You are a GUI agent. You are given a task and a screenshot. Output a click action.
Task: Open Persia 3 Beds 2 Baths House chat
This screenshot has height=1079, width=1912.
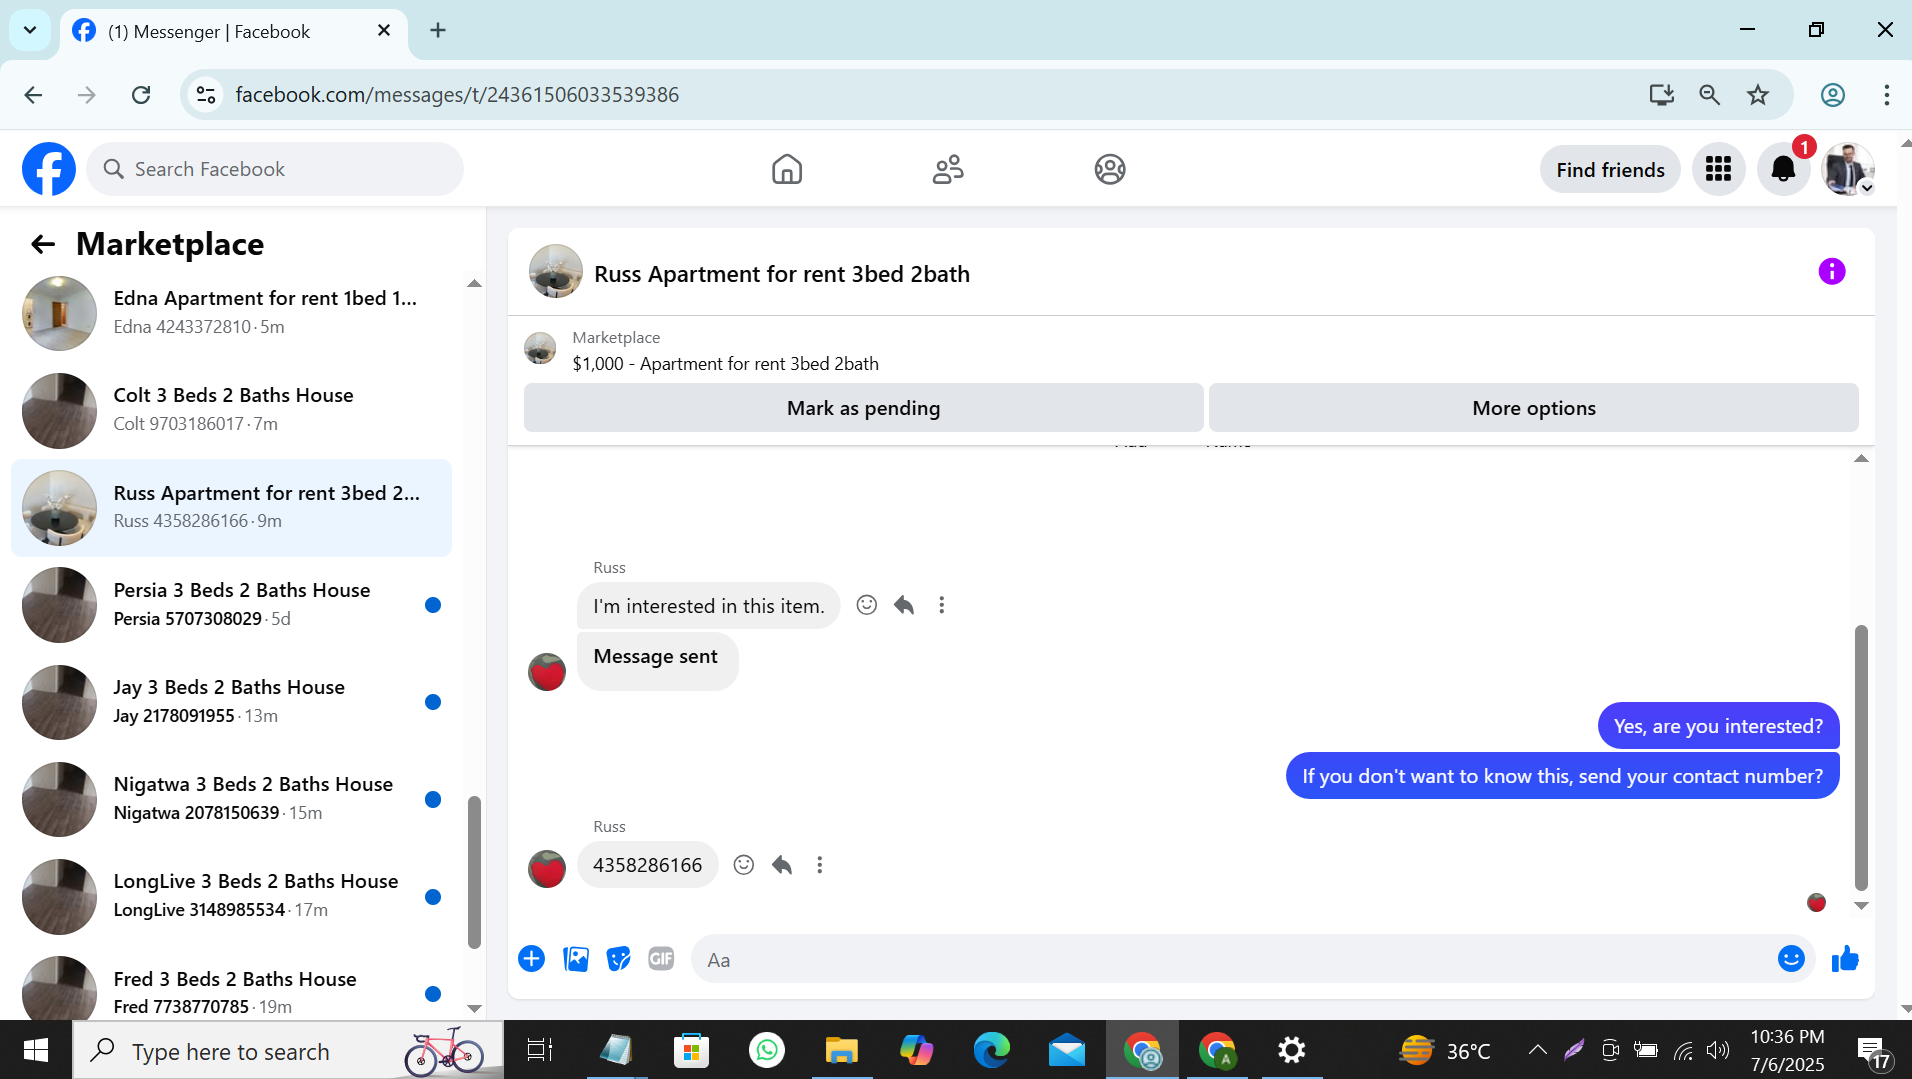coord(232,604)
